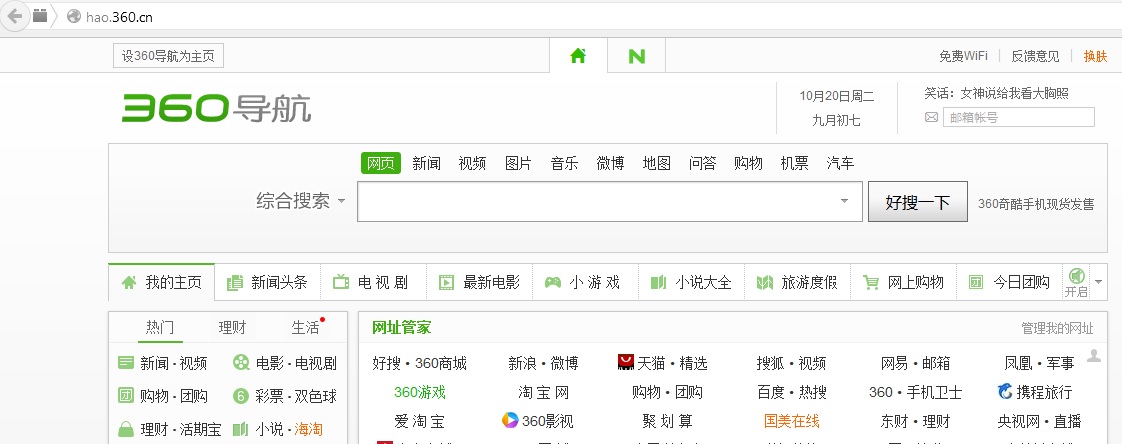The image size is (1122, 444).
Task: Open the green N tab icon
Action: 636,57
